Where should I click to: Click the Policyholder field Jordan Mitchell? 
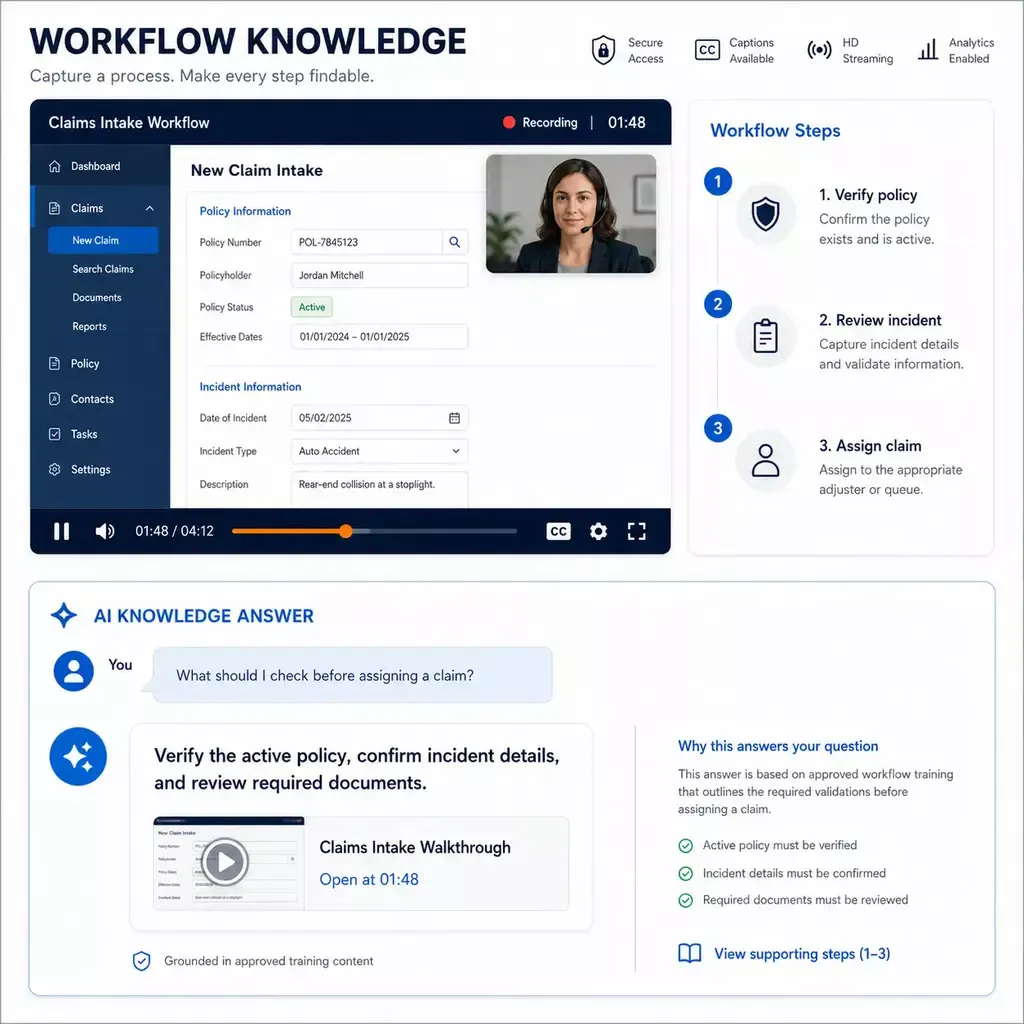click(x=379, y=276)
